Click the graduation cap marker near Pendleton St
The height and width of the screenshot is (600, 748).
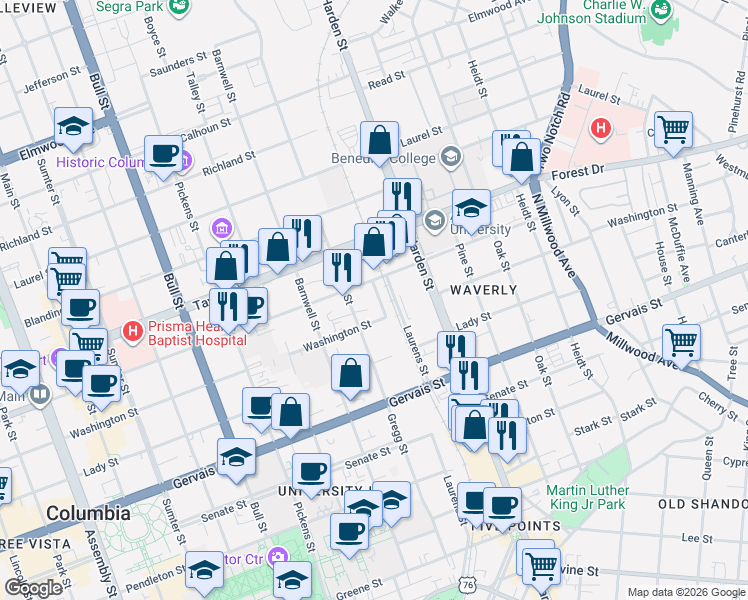[x=204, y=570]
